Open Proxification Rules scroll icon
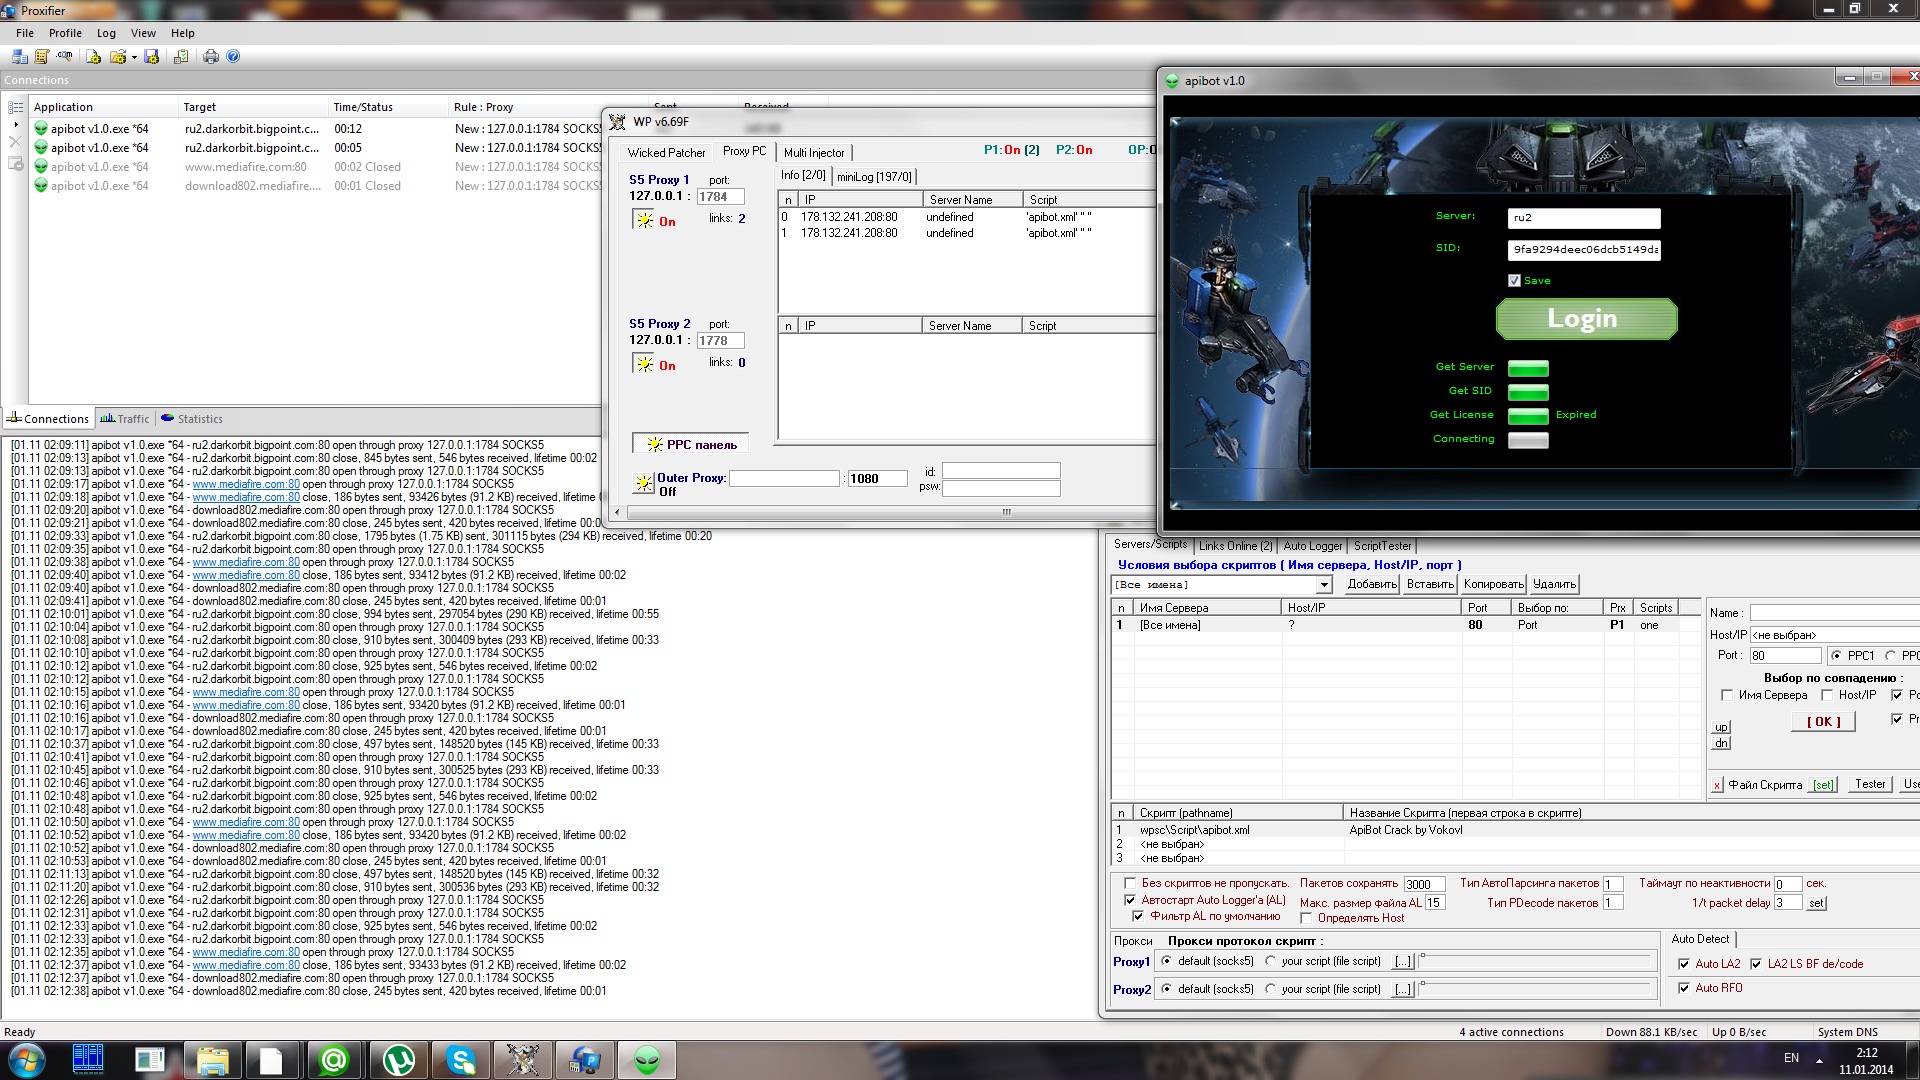 click(42, 57)
